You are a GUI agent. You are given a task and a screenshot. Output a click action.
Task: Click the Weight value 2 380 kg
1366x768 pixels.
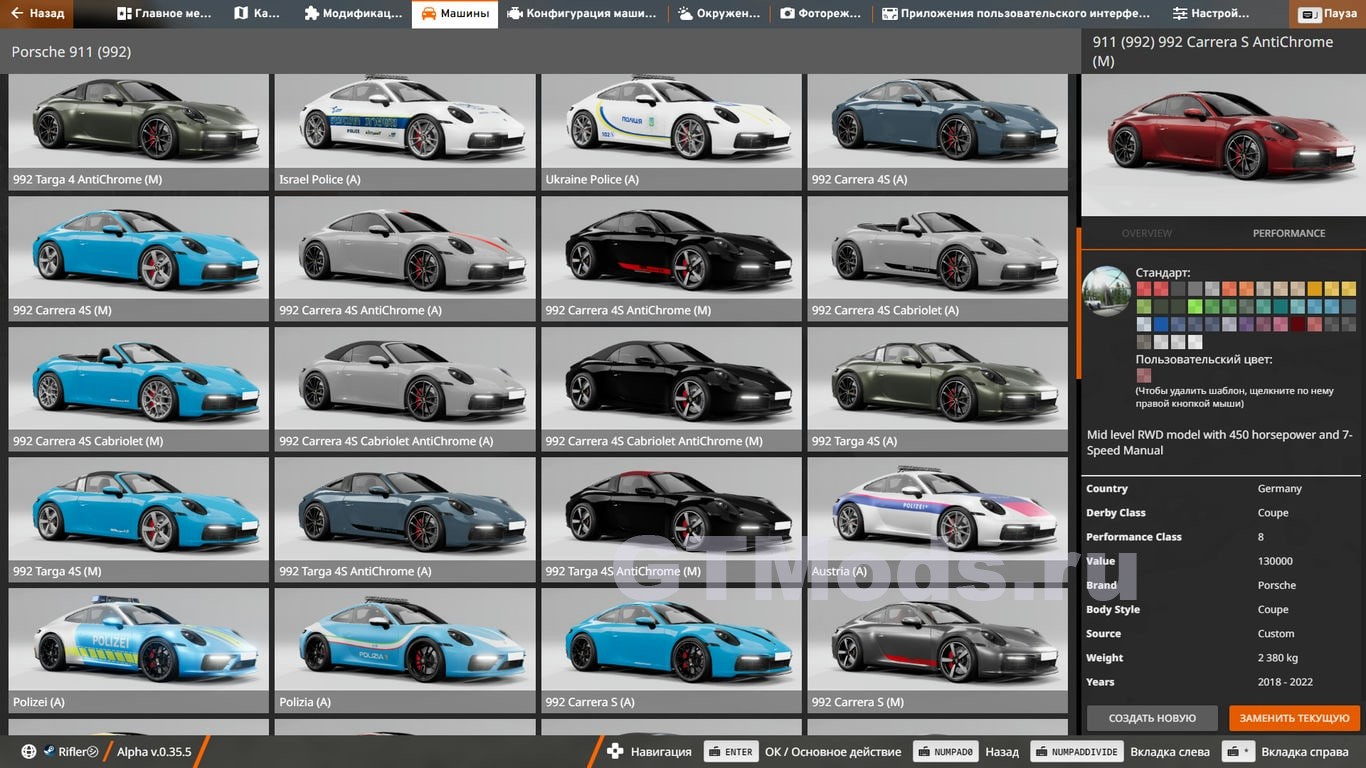pyautogui.click(x=1277, y=658)
